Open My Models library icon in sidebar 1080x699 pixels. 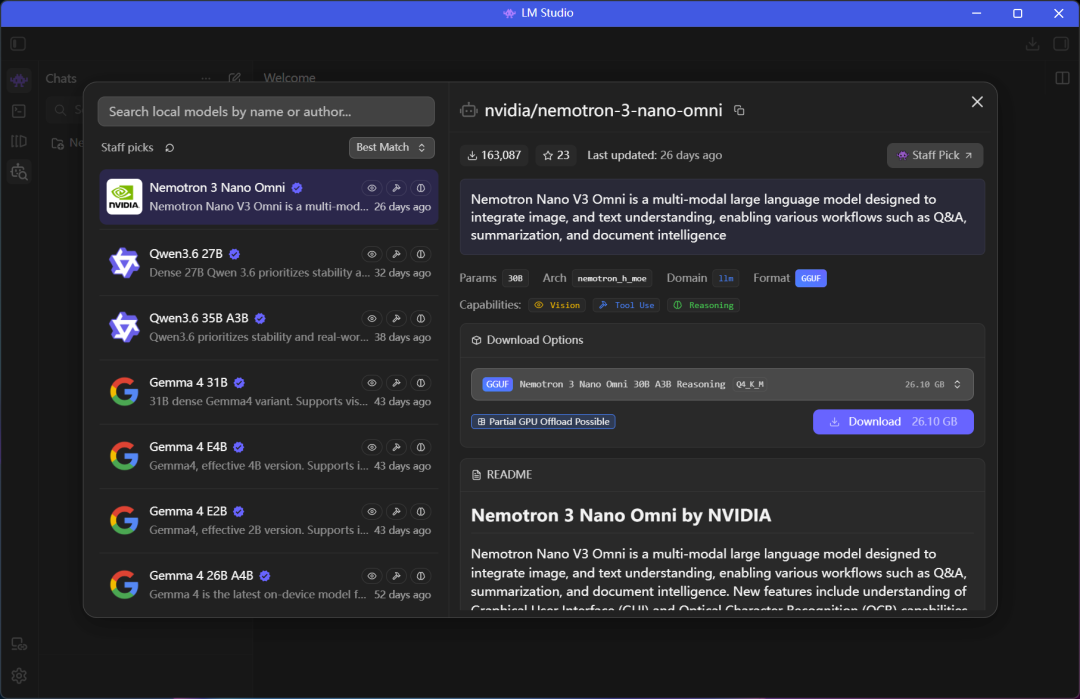tap(19, 141)
